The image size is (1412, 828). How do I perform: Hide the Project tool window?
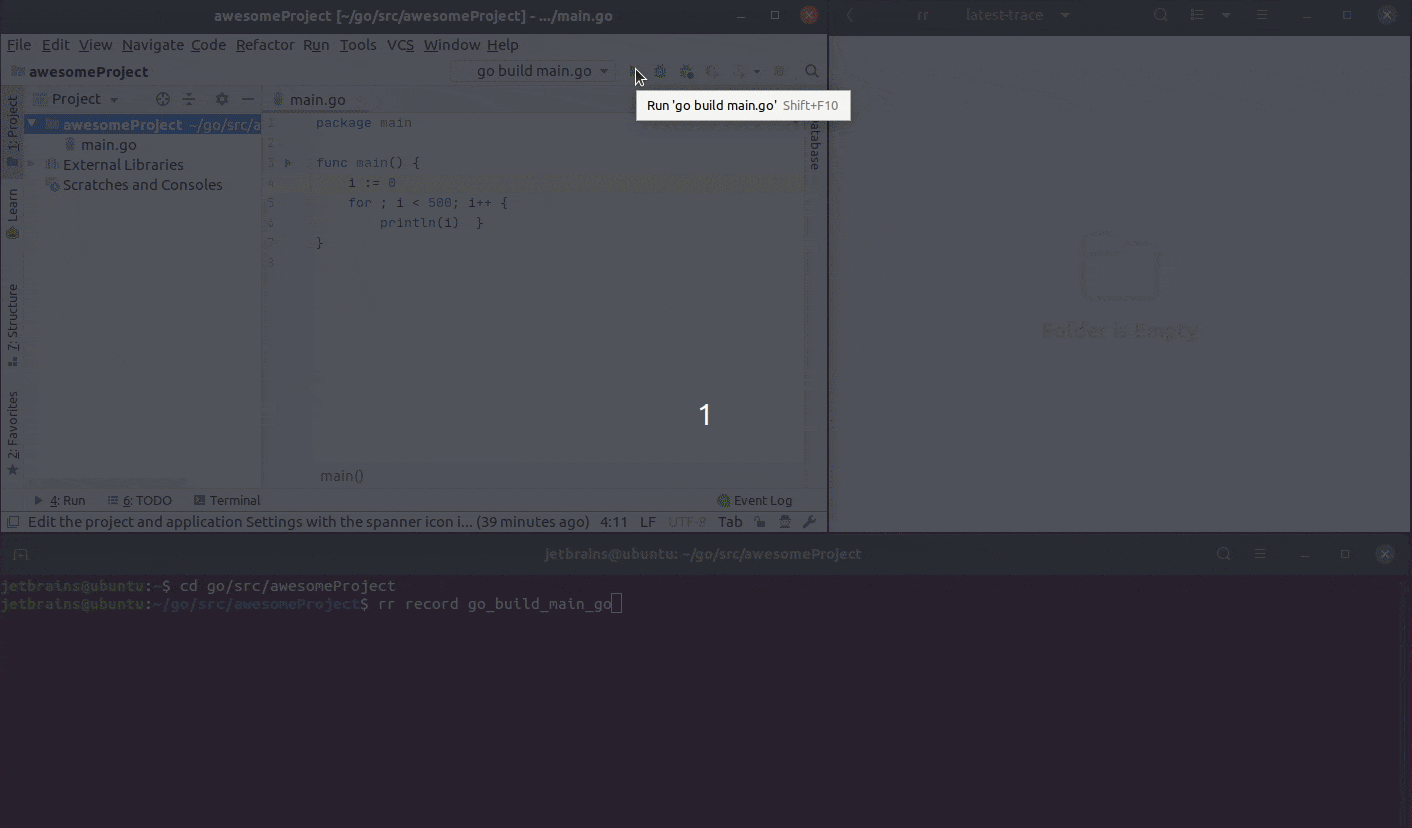pos(247,99)
